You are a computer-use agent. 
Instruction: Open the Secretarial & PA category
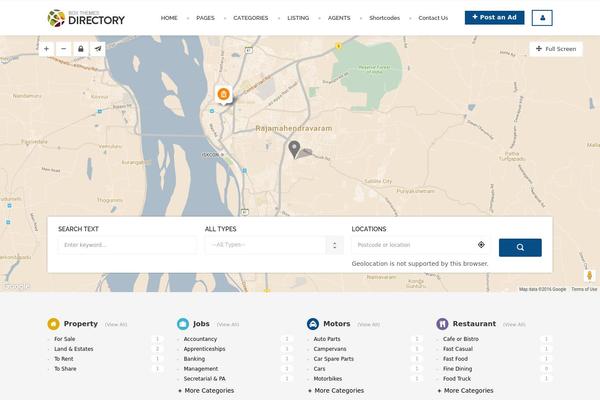[x=204, y=379]
